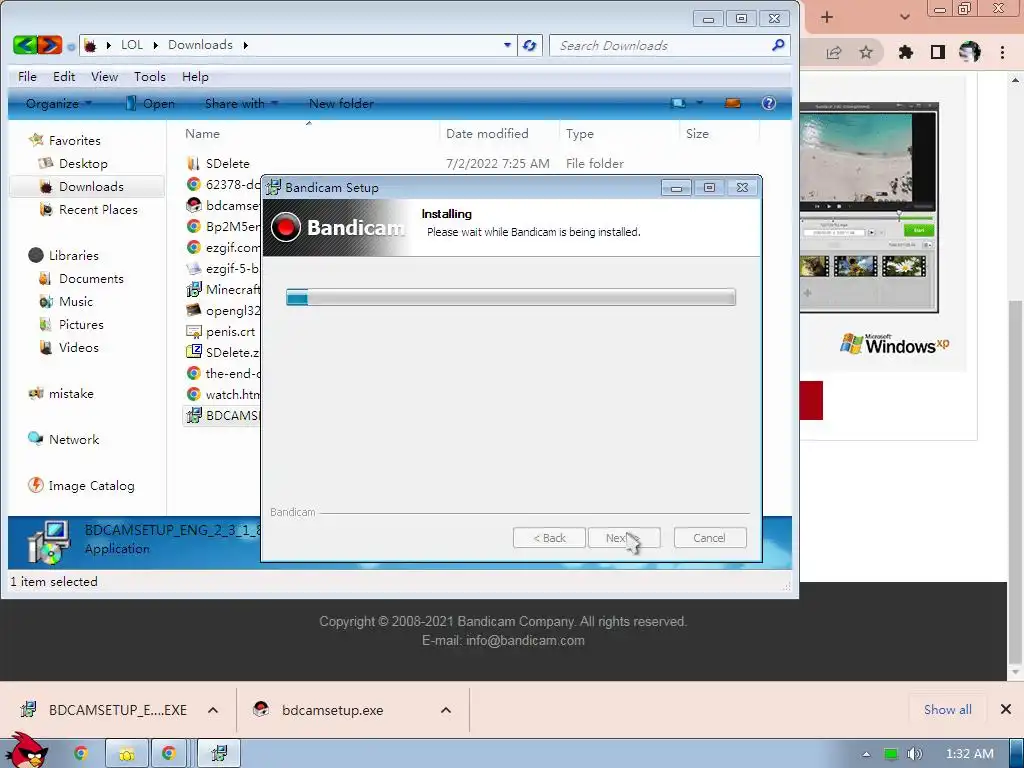Screen dimensions: 1024x768
Task: Click the Bandicam video editor screenshot thumbnail
Action: coord(869,208)
